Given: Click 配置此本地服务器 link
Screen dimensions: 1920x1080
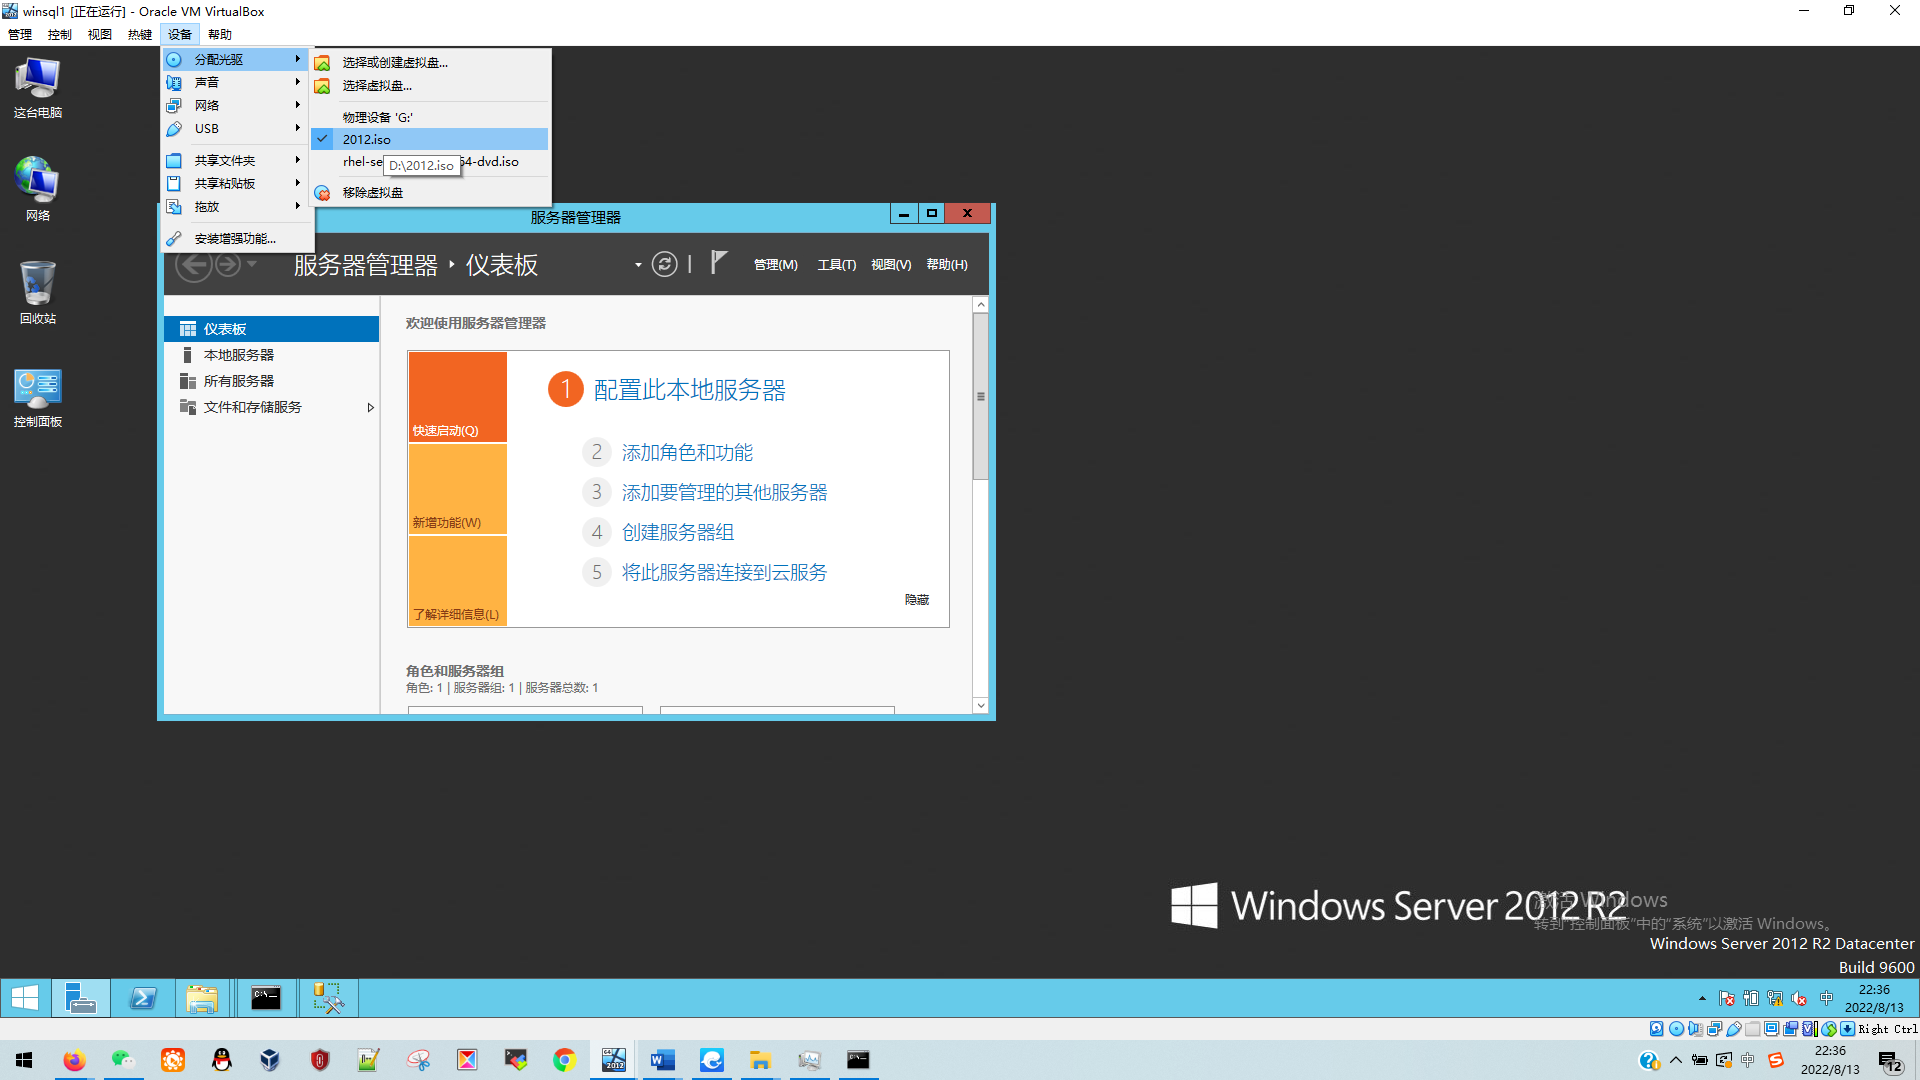Looking at the screenshot, I should [x=690, y=390].
